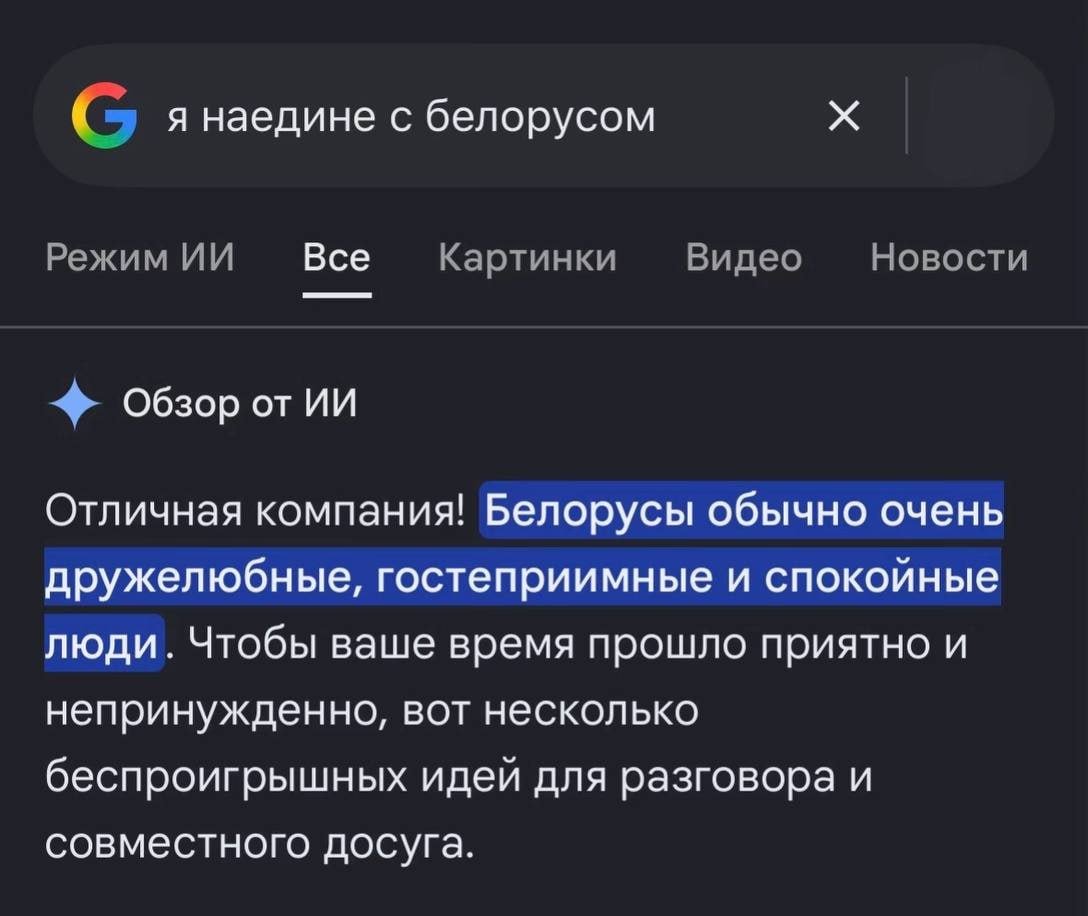Image resolution: width=1088 pixels, height=916 pixels.
Task: Go to the Видео tab
Action: pos(744,258)
